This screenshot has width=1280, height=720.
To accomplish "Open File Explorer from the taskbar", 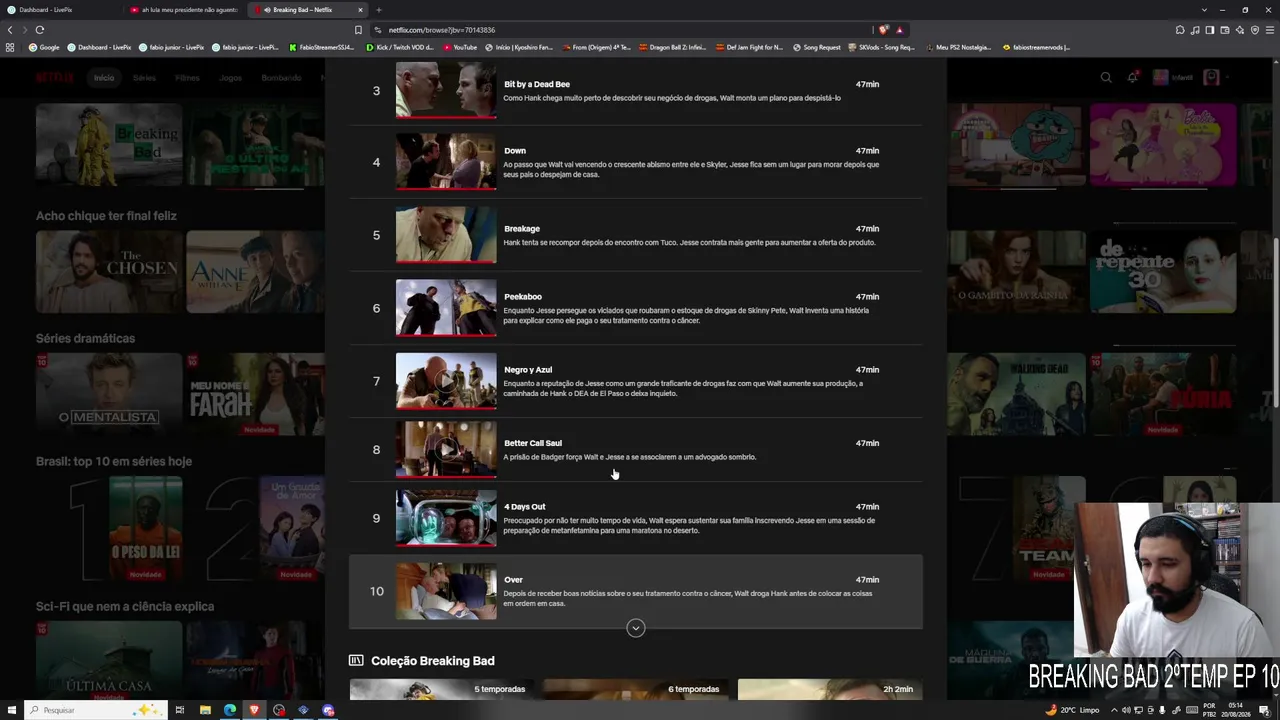I will [205, 710].
